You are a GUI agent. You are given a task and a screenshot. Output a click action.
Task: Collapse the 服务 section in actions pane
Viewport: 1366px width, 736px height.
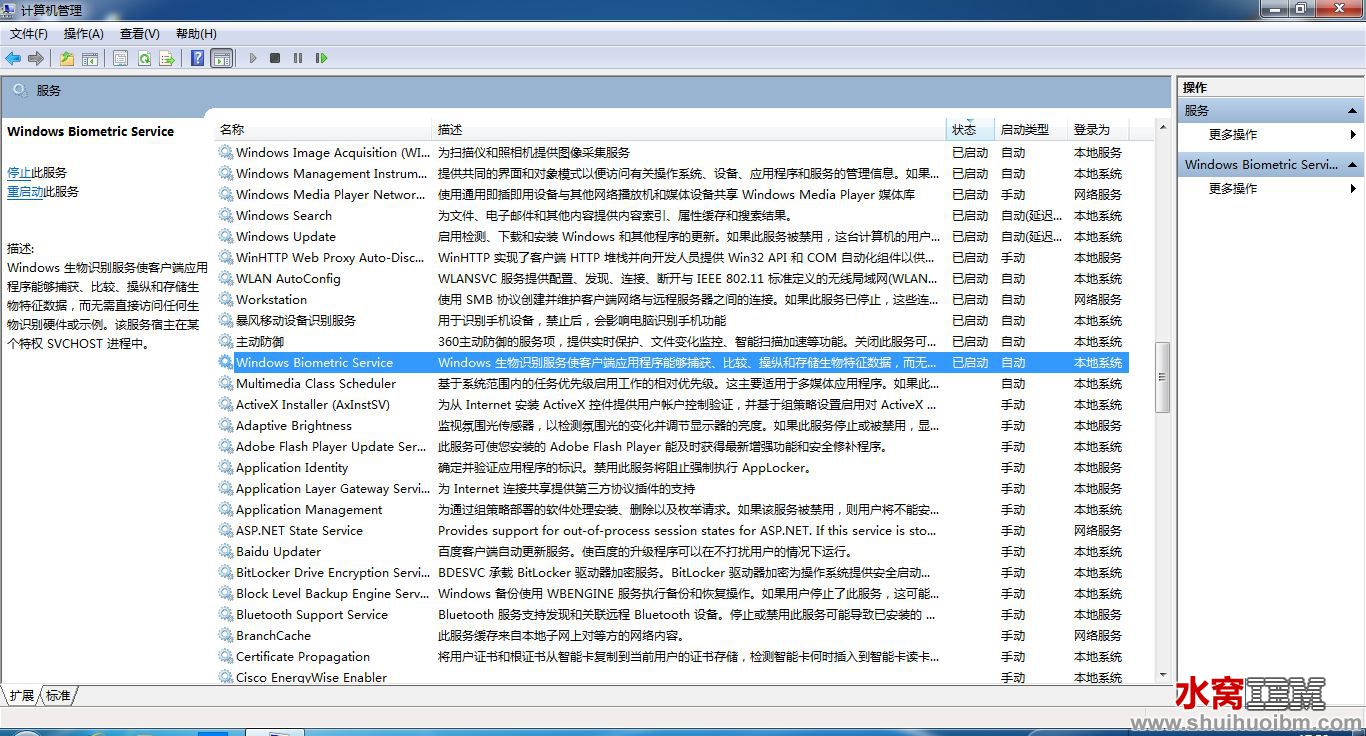1352,111
